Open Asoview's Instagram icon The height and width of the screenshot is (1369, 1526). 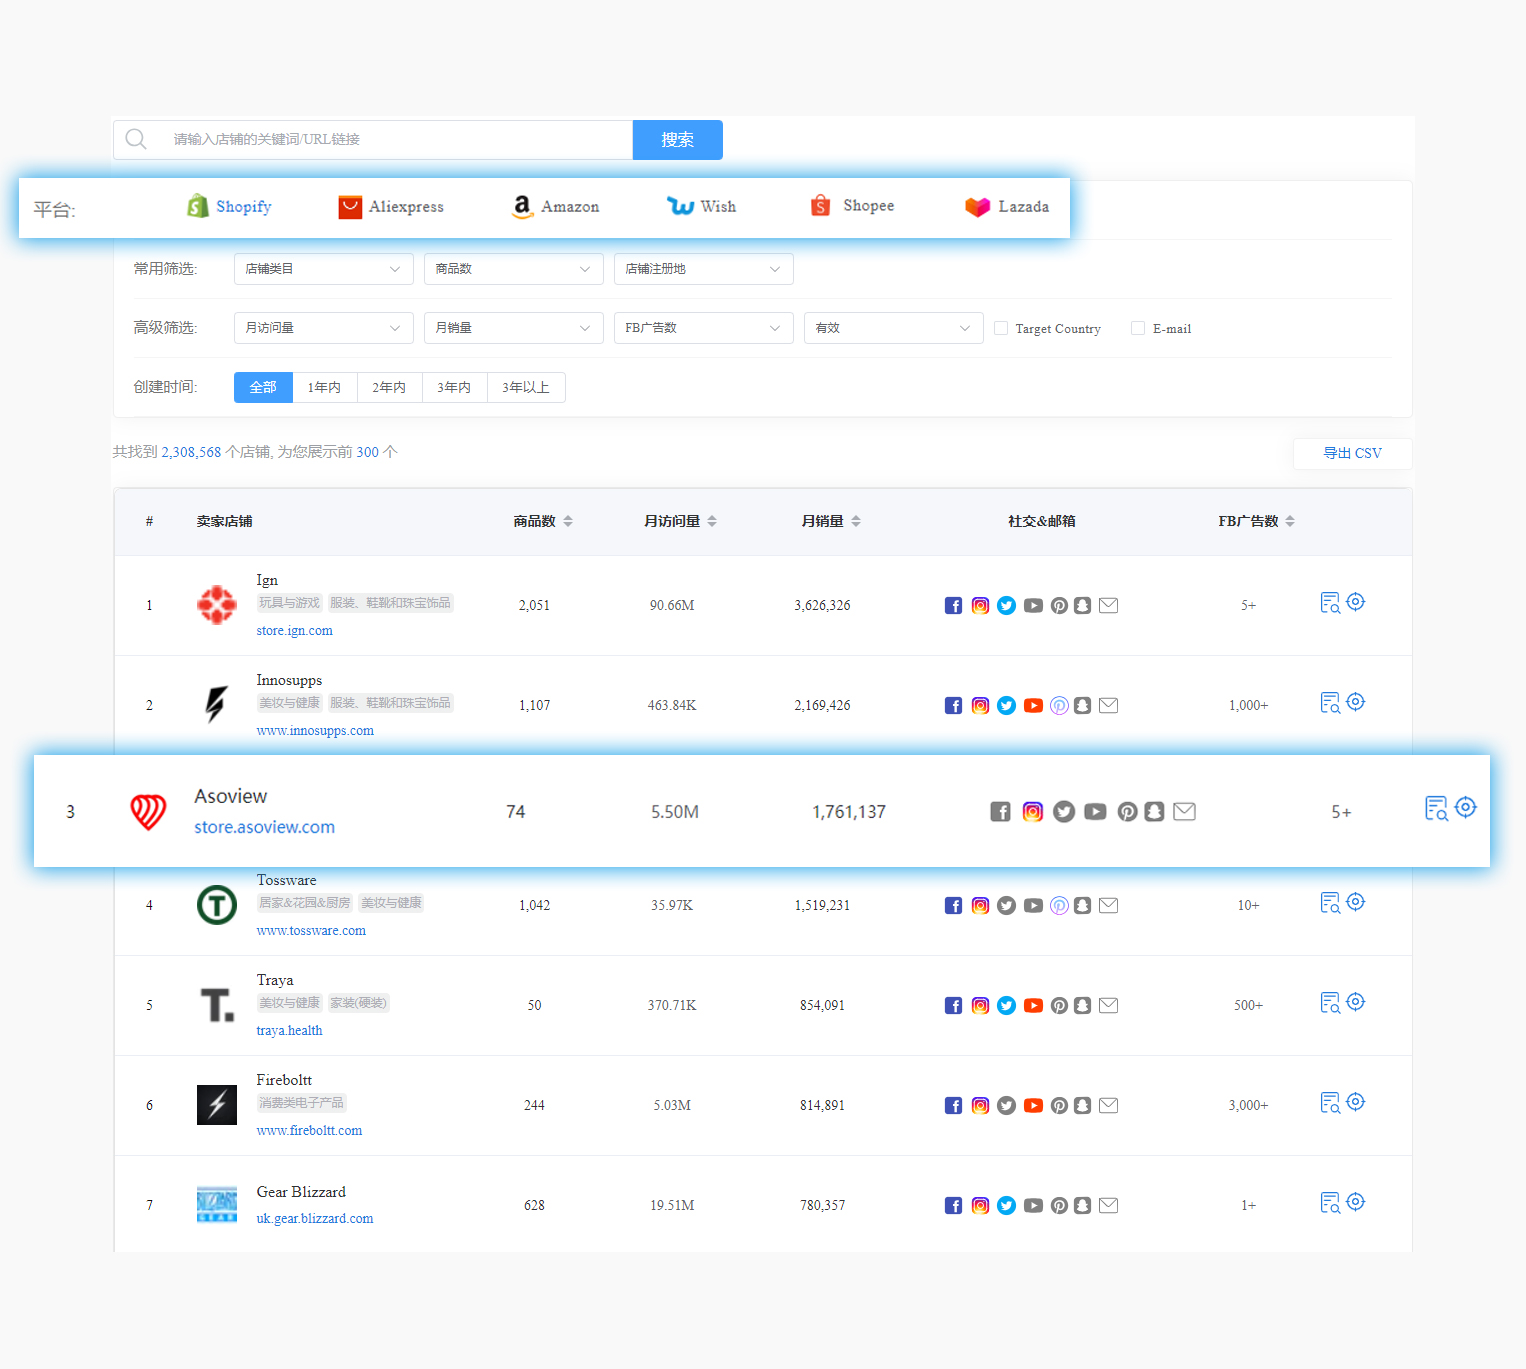[1033, 812]
